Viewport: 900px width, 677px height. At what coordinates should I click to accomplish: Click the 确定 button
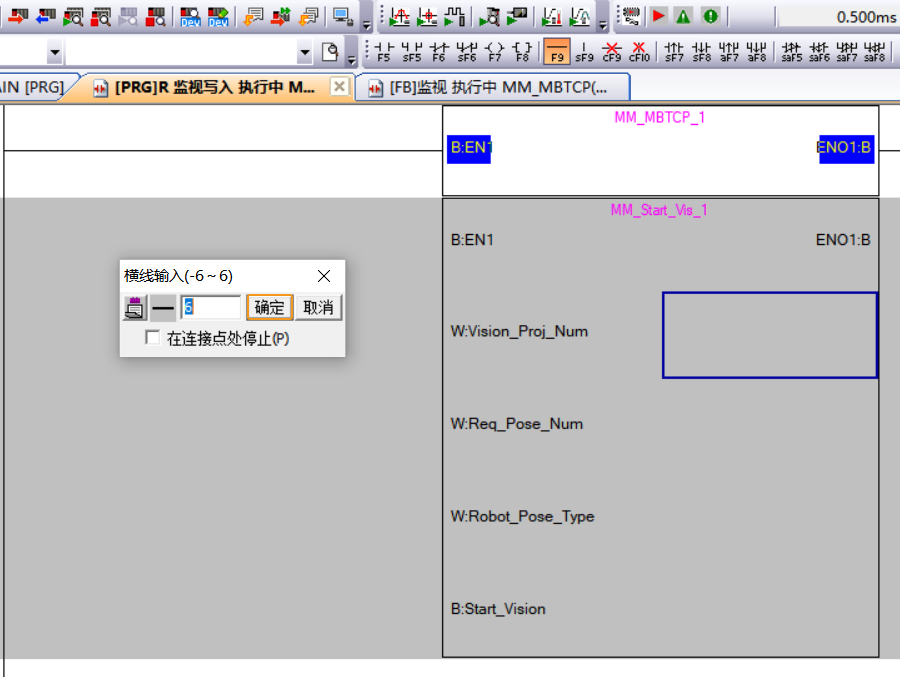tap(270, 307)
